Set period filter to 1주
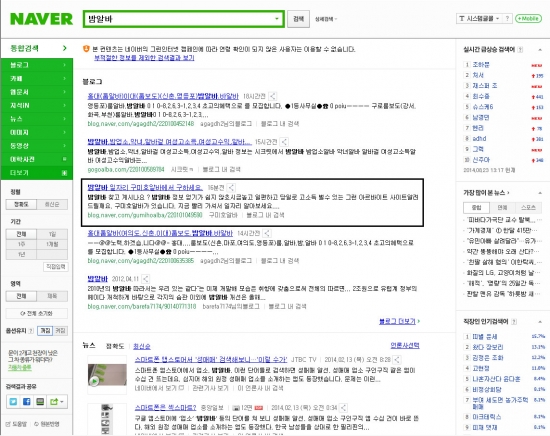The width and height of the screenshot is (550, 436). point(21,244)
